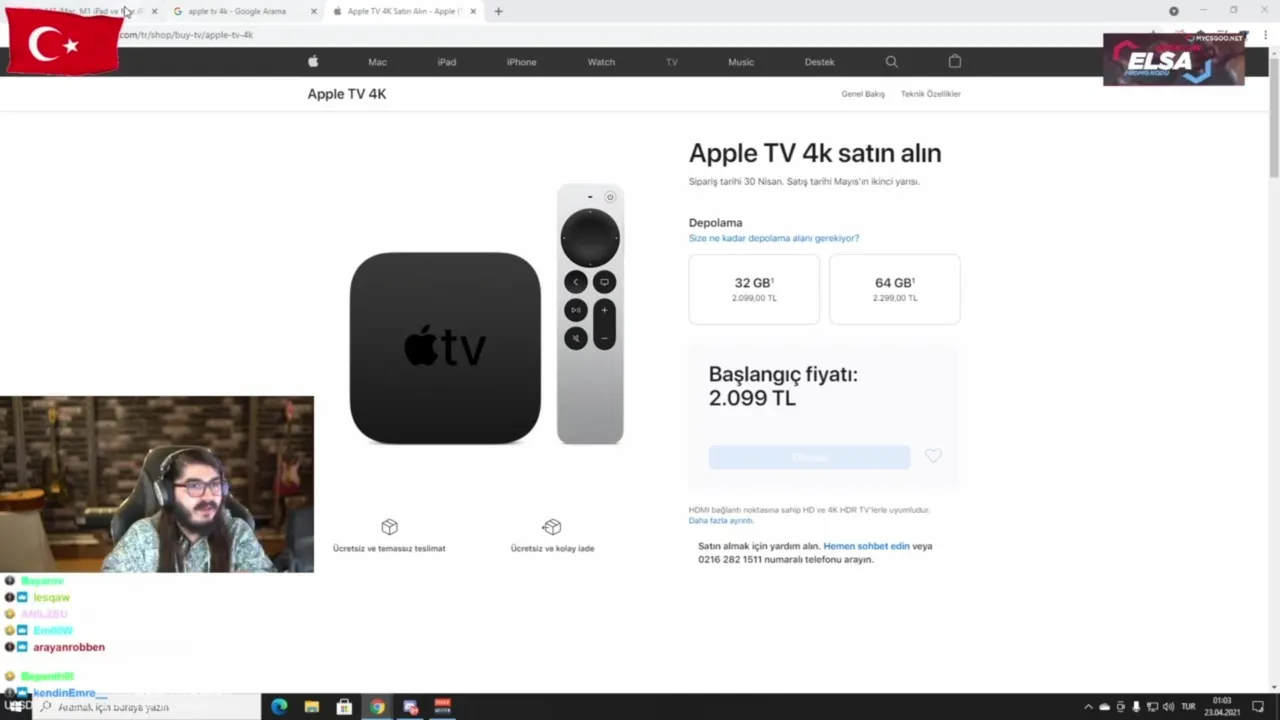Go to Genel Bakış section

[863, 94]
